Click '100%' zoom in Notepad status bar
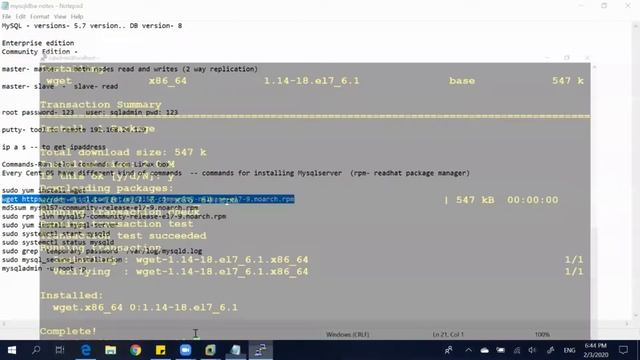The height and width of the screenshot is (360, 640). coord(542,334)
